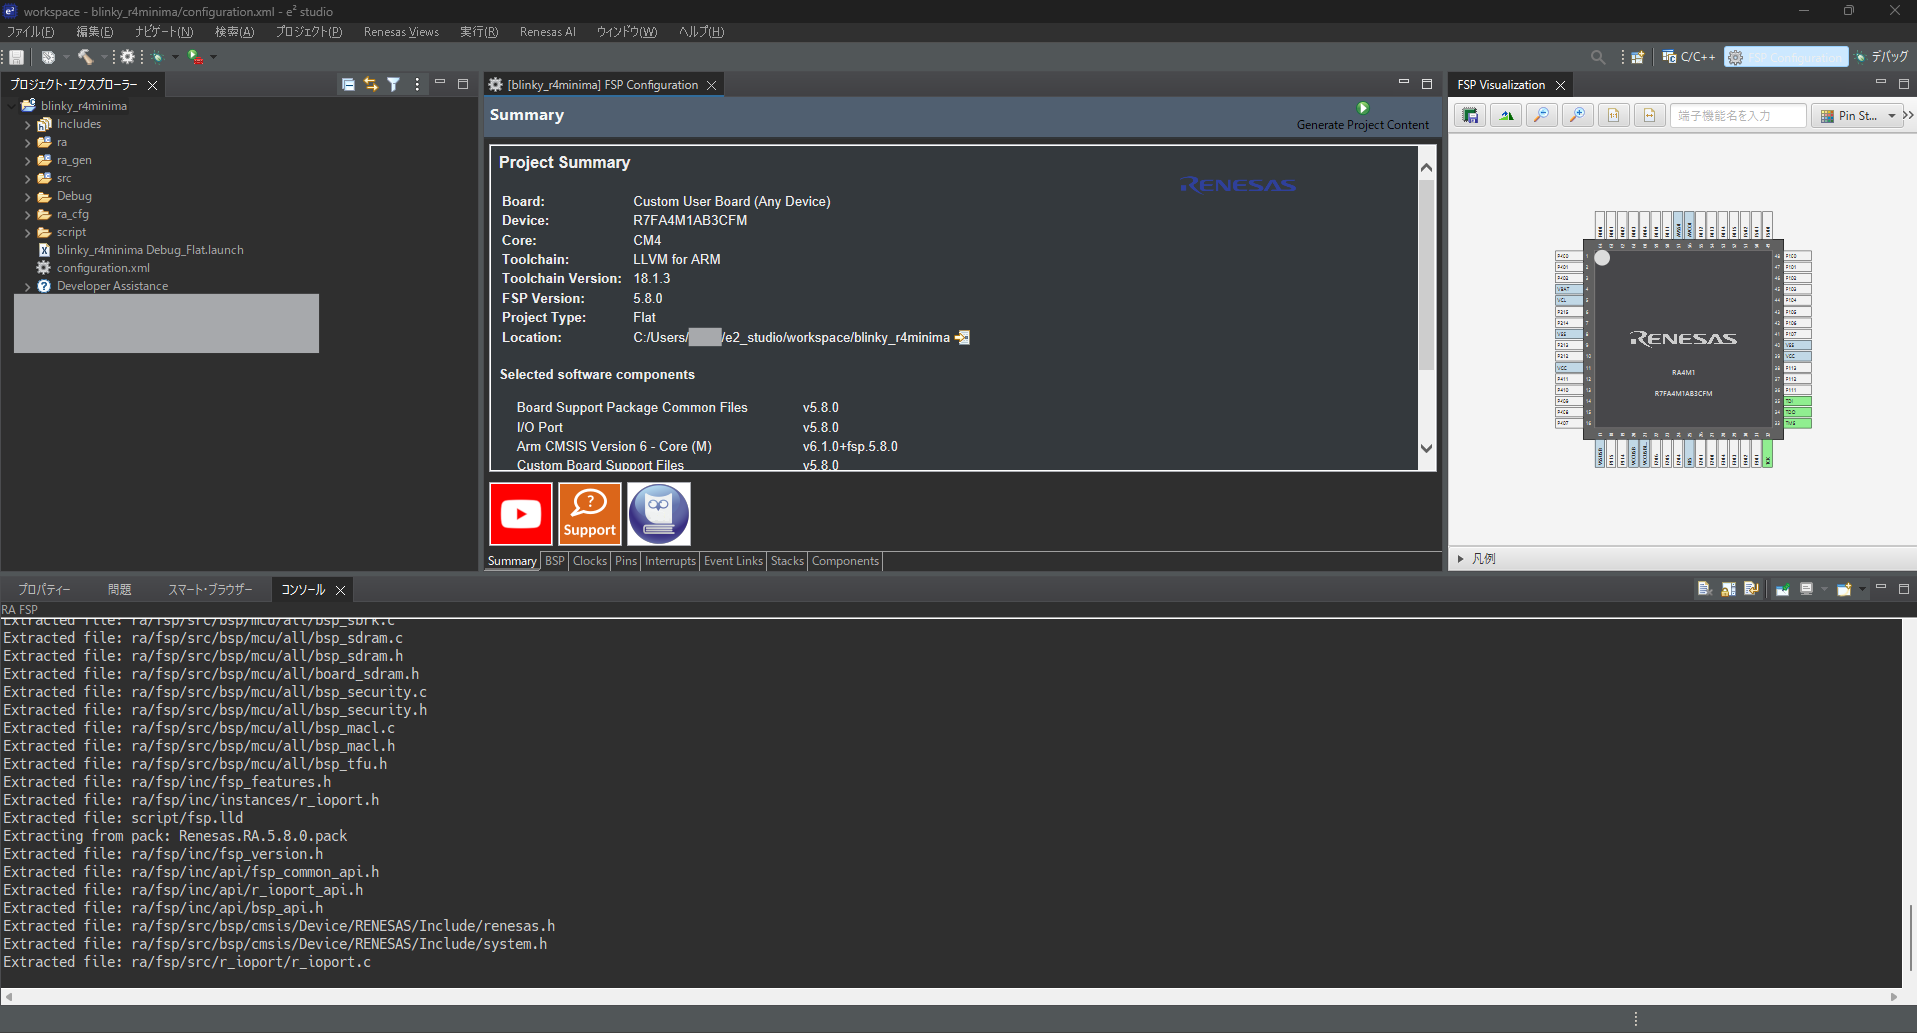The image size is (1917, 1033).
Task: Switch to the Stacks tab
Action: (x=787, y=561)
